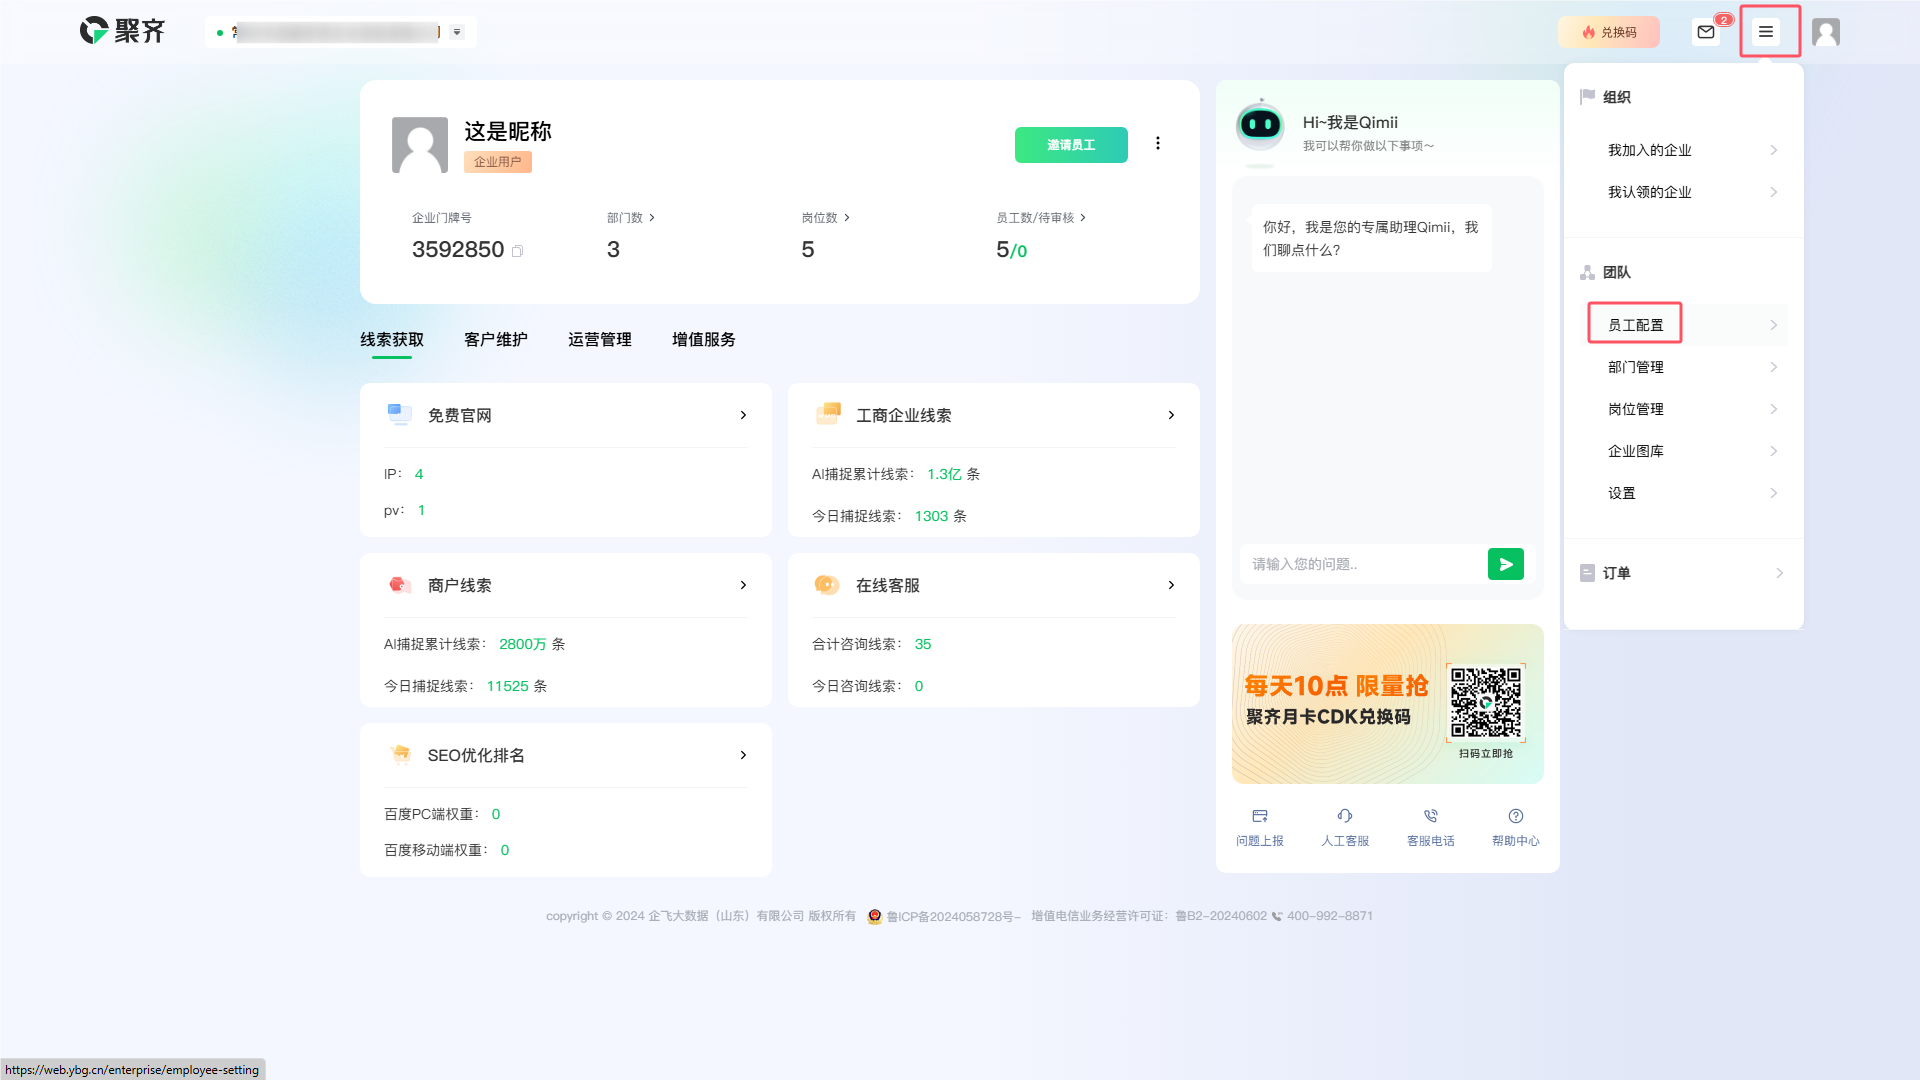Expand the enterprise selector dropdown arrow
The height and width of the screenshot is (1080, 1920).
coord(457,32)
